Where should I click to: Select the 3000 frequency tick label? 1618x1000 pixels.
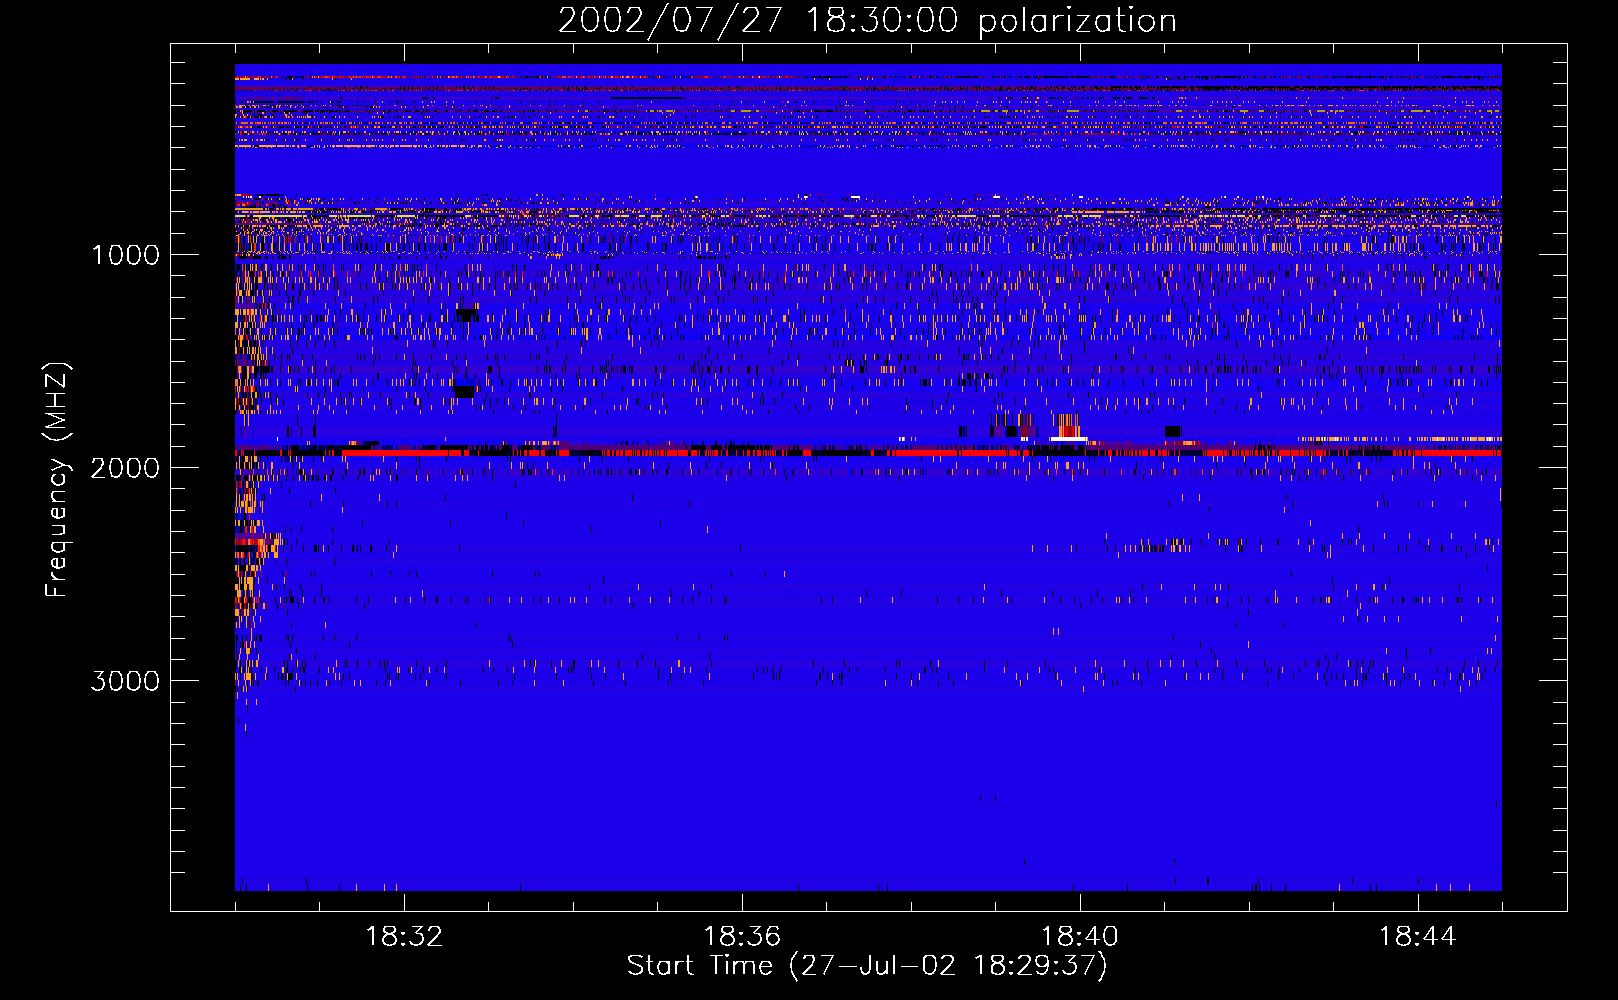tap(125, 681)
